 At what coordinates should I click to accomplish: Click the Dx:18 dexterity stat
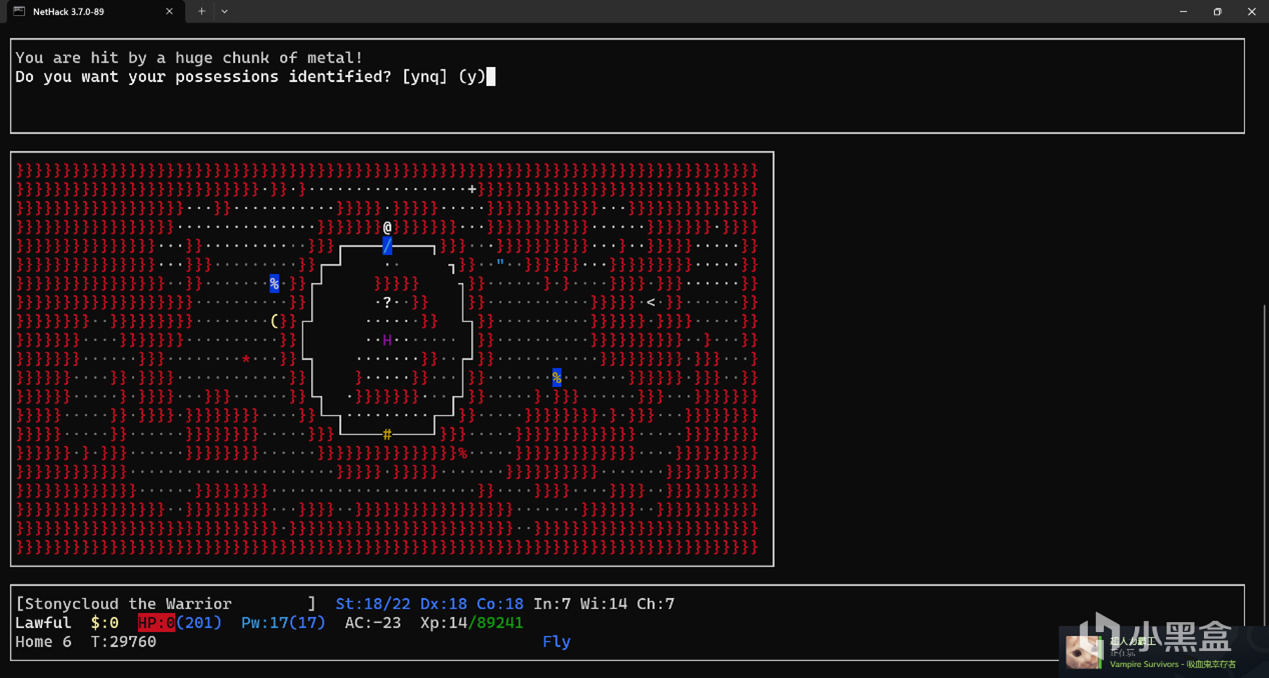coord(443,604)
